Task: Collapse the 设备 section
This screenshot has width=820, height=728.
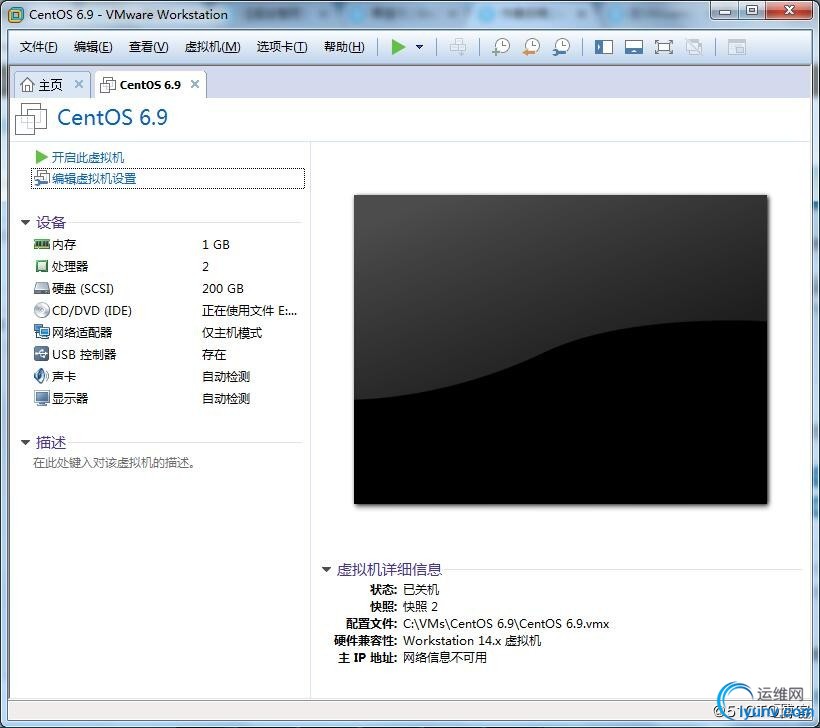Action: coord(25,222)
